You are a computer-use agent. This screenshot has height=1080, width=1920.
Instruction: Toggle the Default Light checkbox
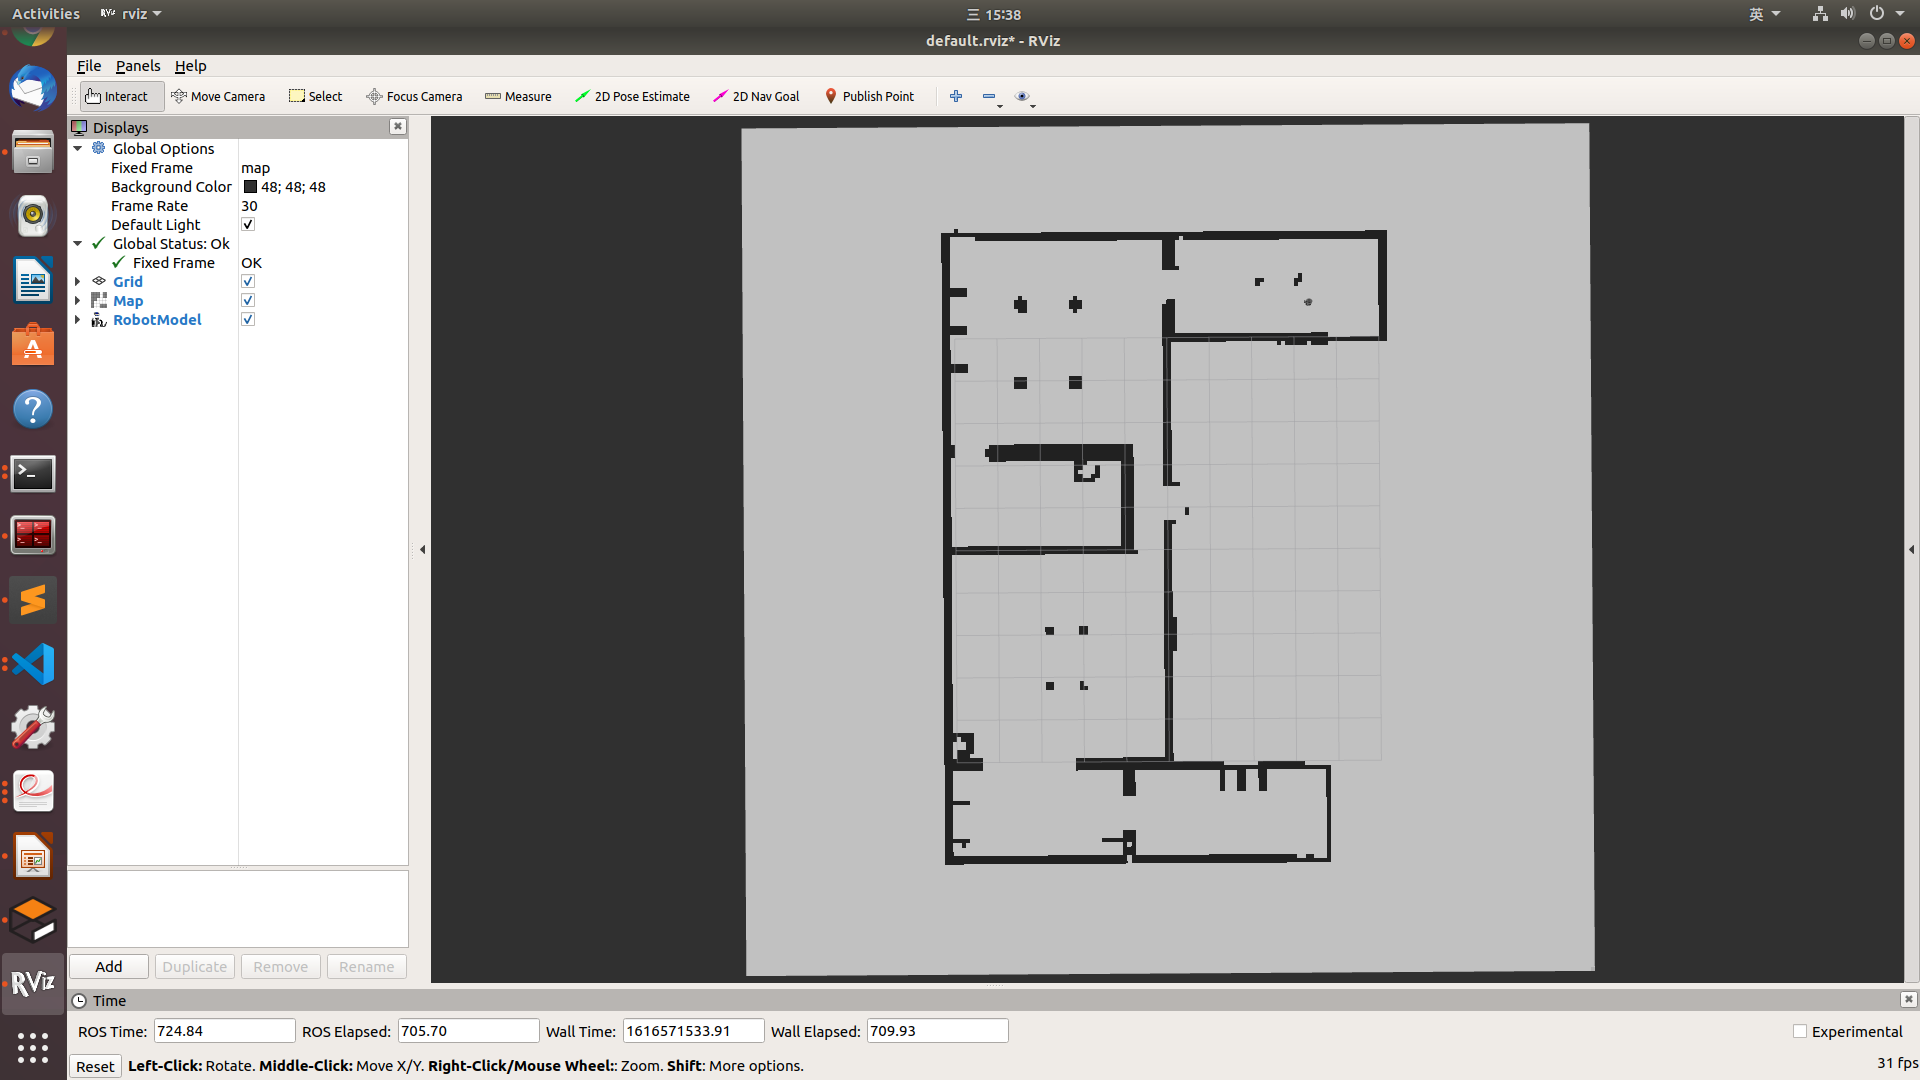click(x=248, y=224)
